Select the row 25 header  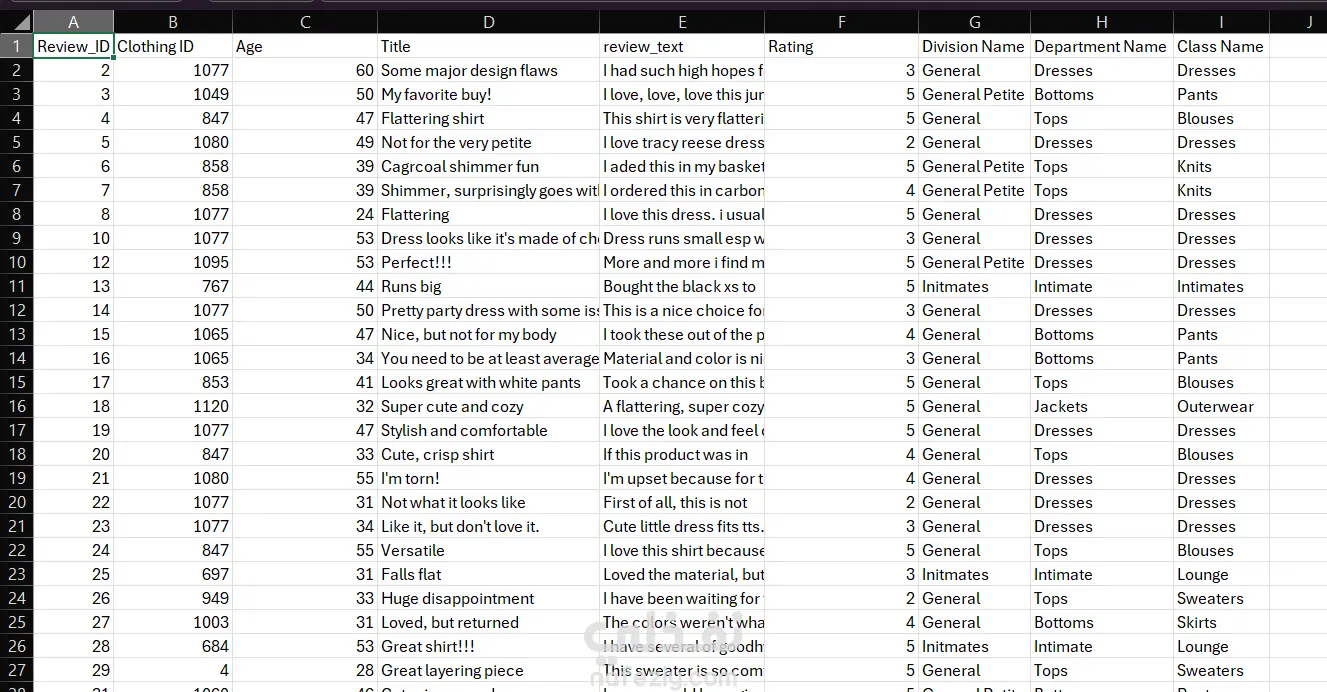tap(17, 622)
